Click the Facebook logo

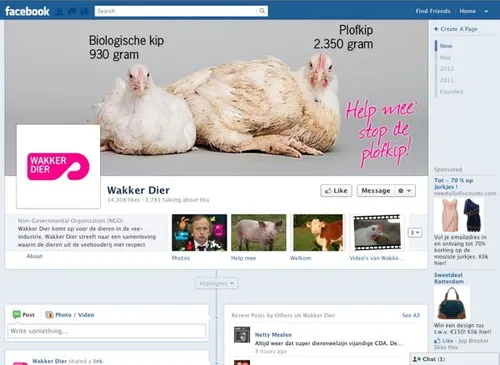click(x=27, y=11)
